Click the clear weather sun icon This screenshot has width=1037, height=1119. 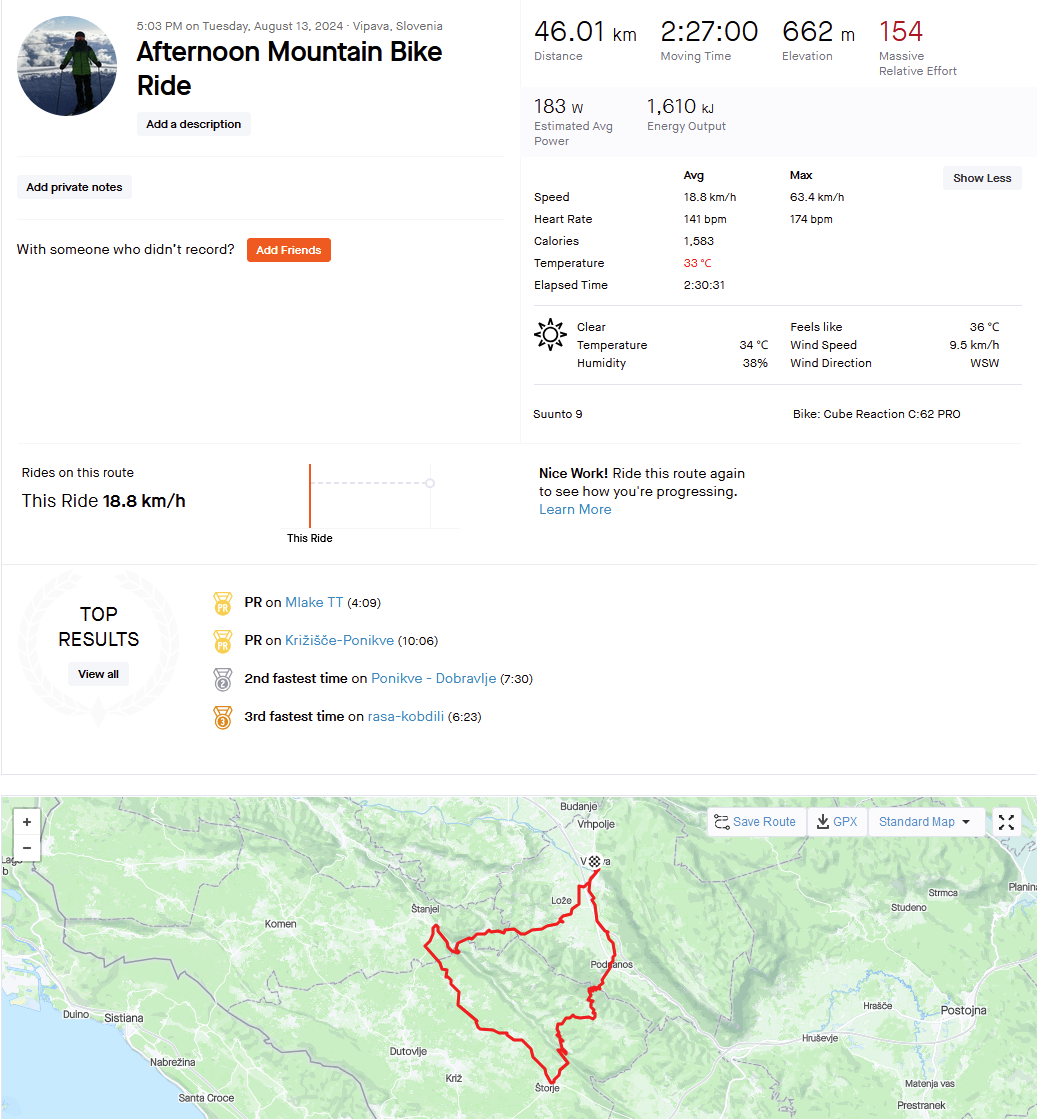(x=550, y=334)
